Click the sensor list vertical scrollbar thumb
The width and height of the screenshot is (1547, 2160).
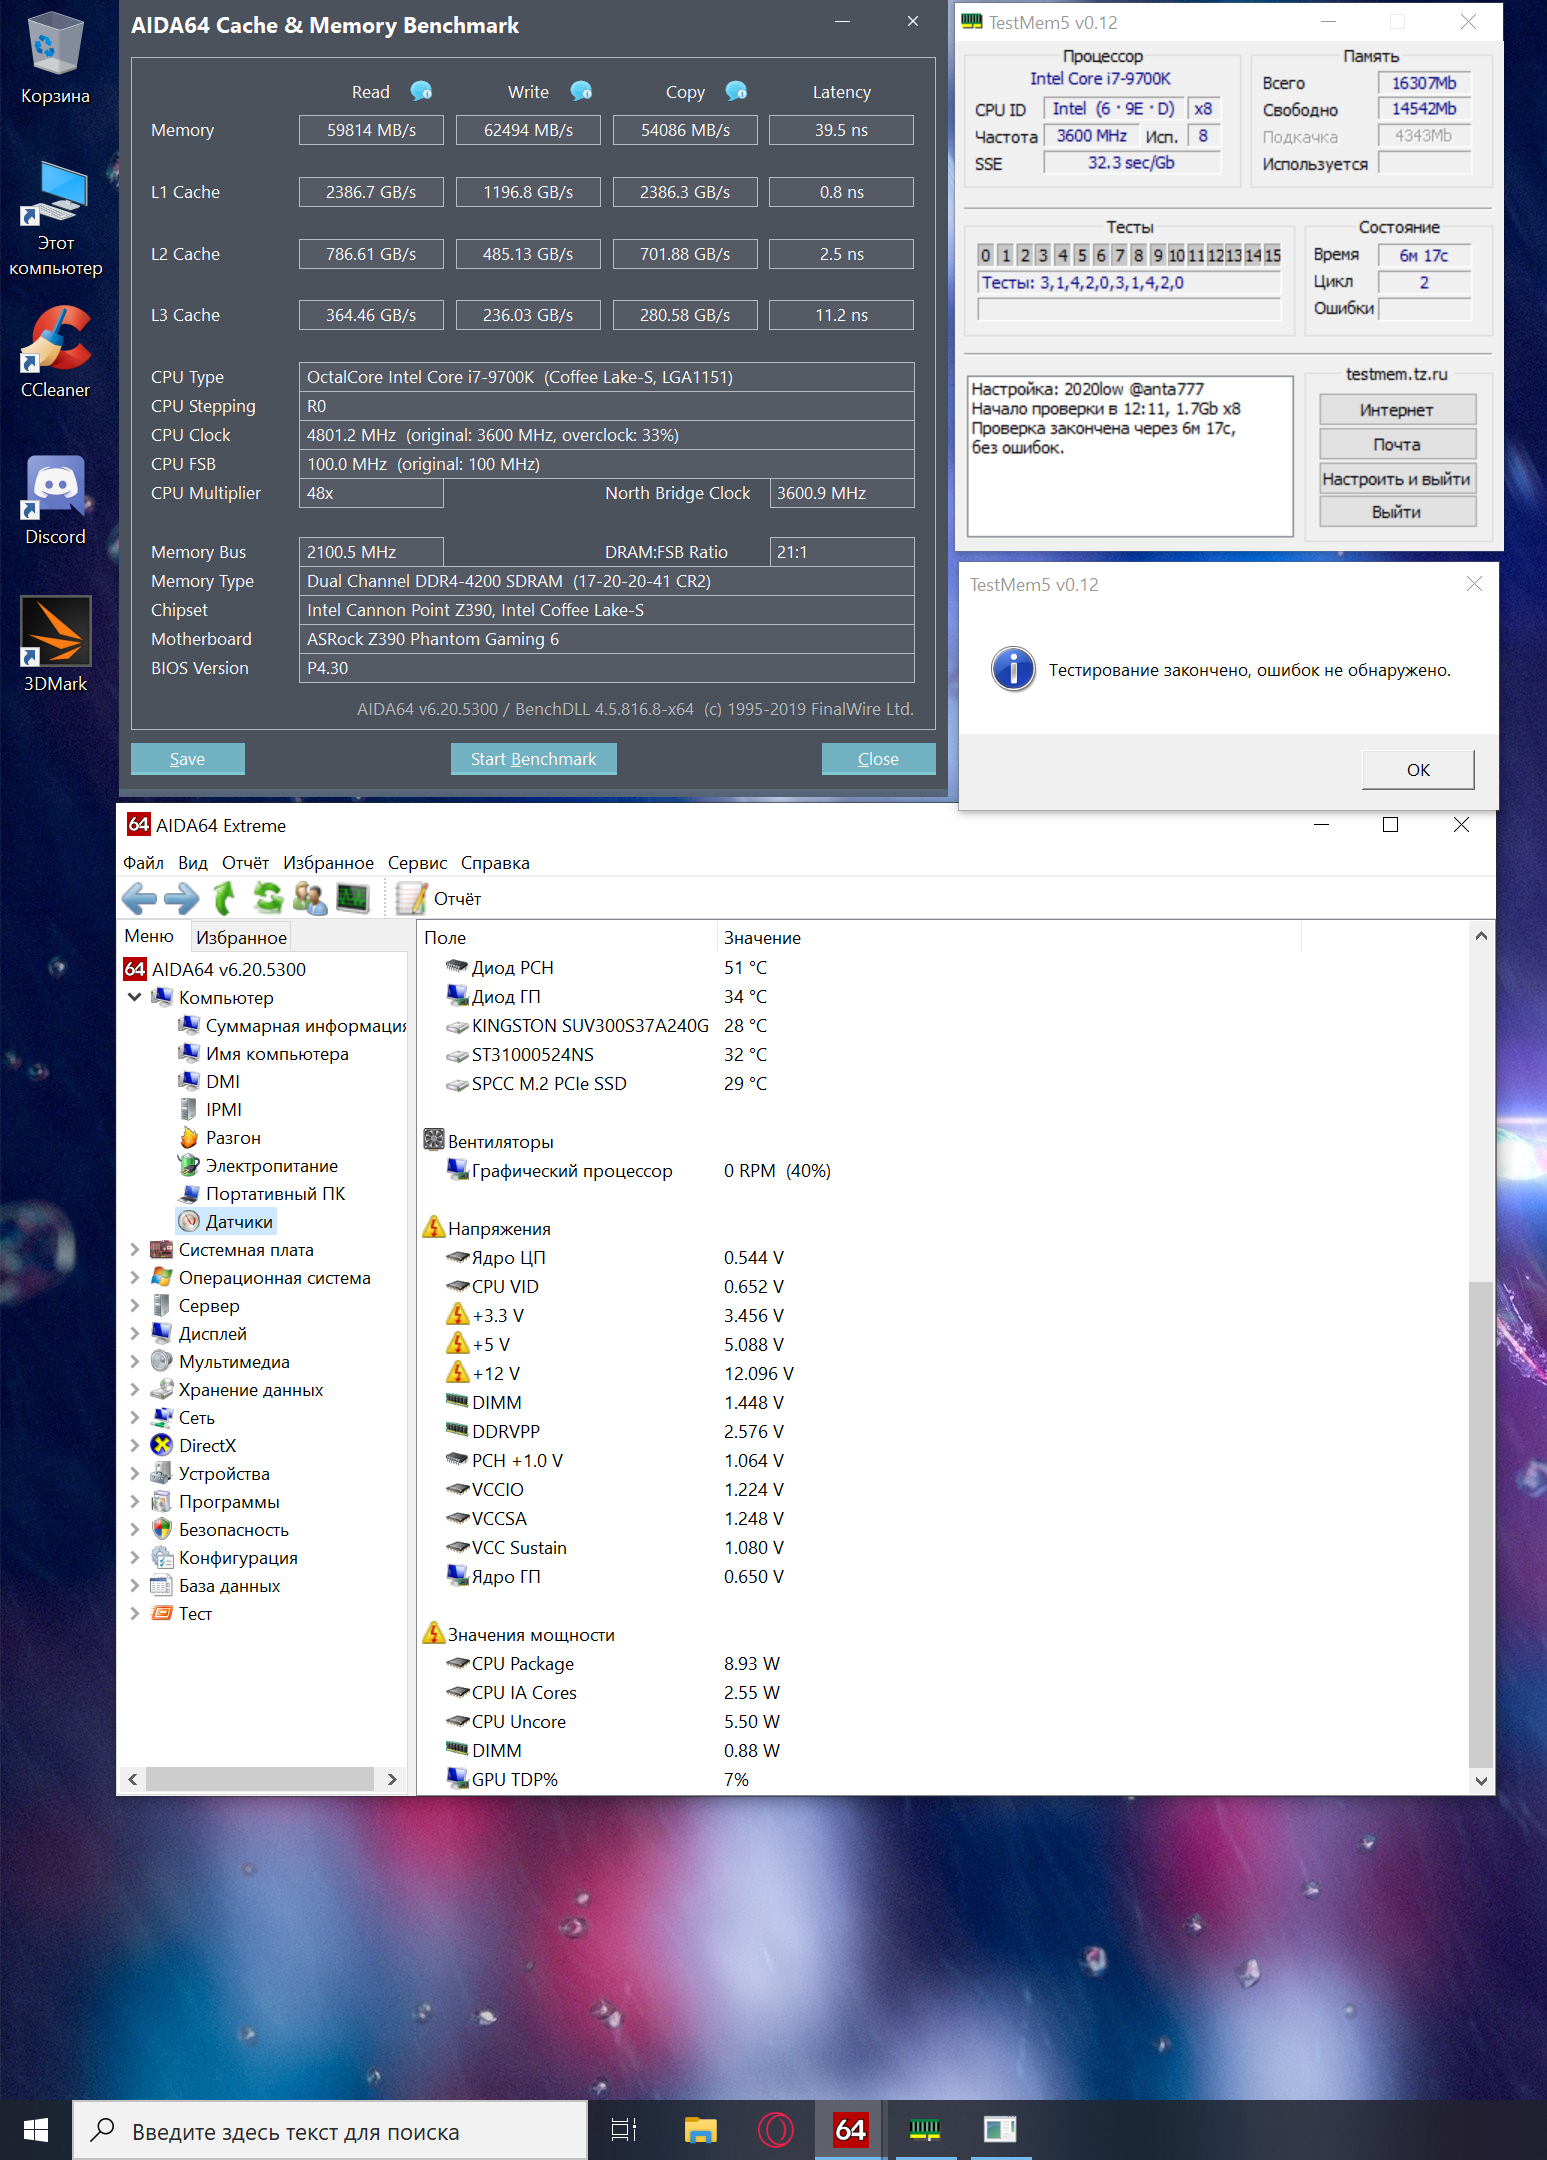1481,1524
